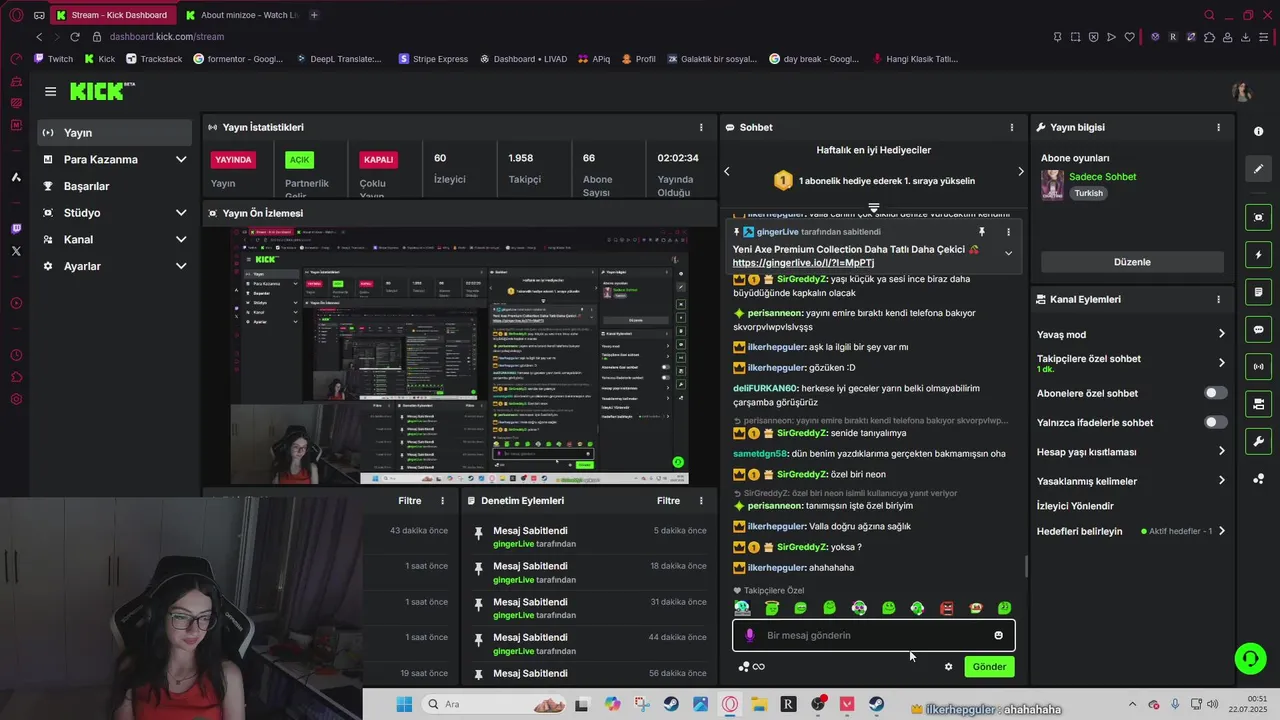Insert the red angry face emote
The width and height of the screenshot is (1280, 720).
(x=947, y=608)
